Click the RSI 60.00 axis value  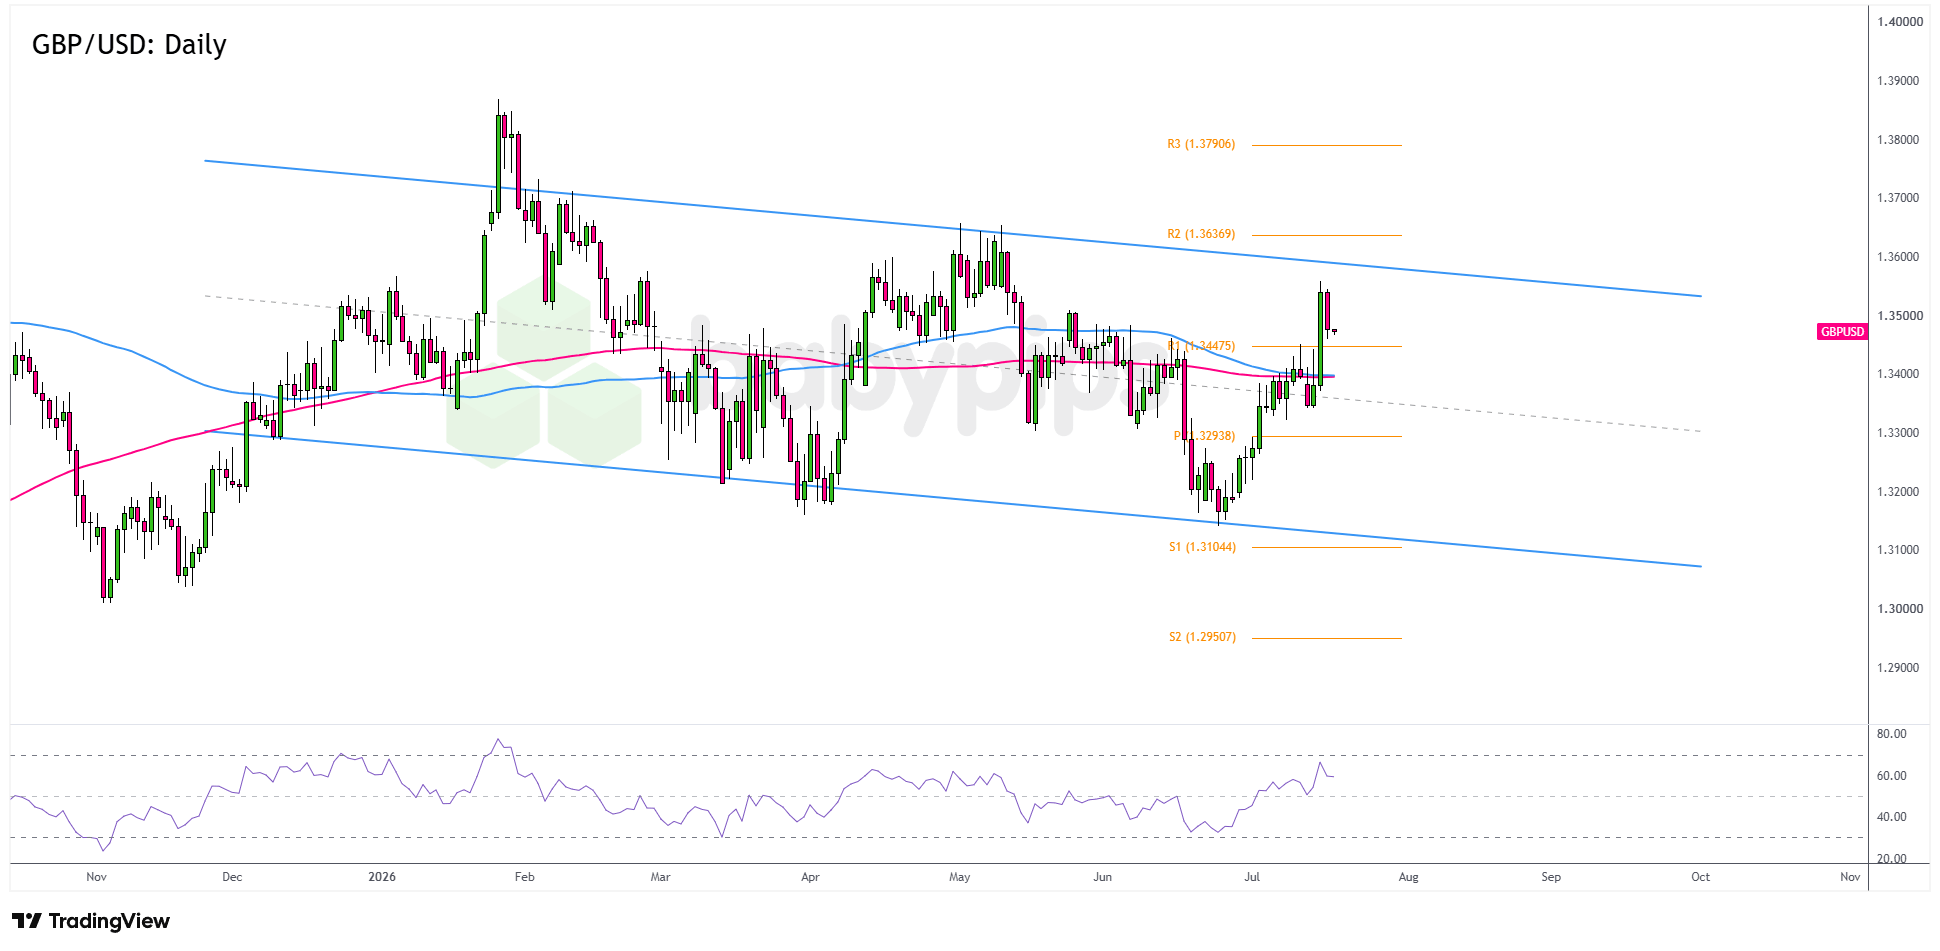[x=1892, y=776]
